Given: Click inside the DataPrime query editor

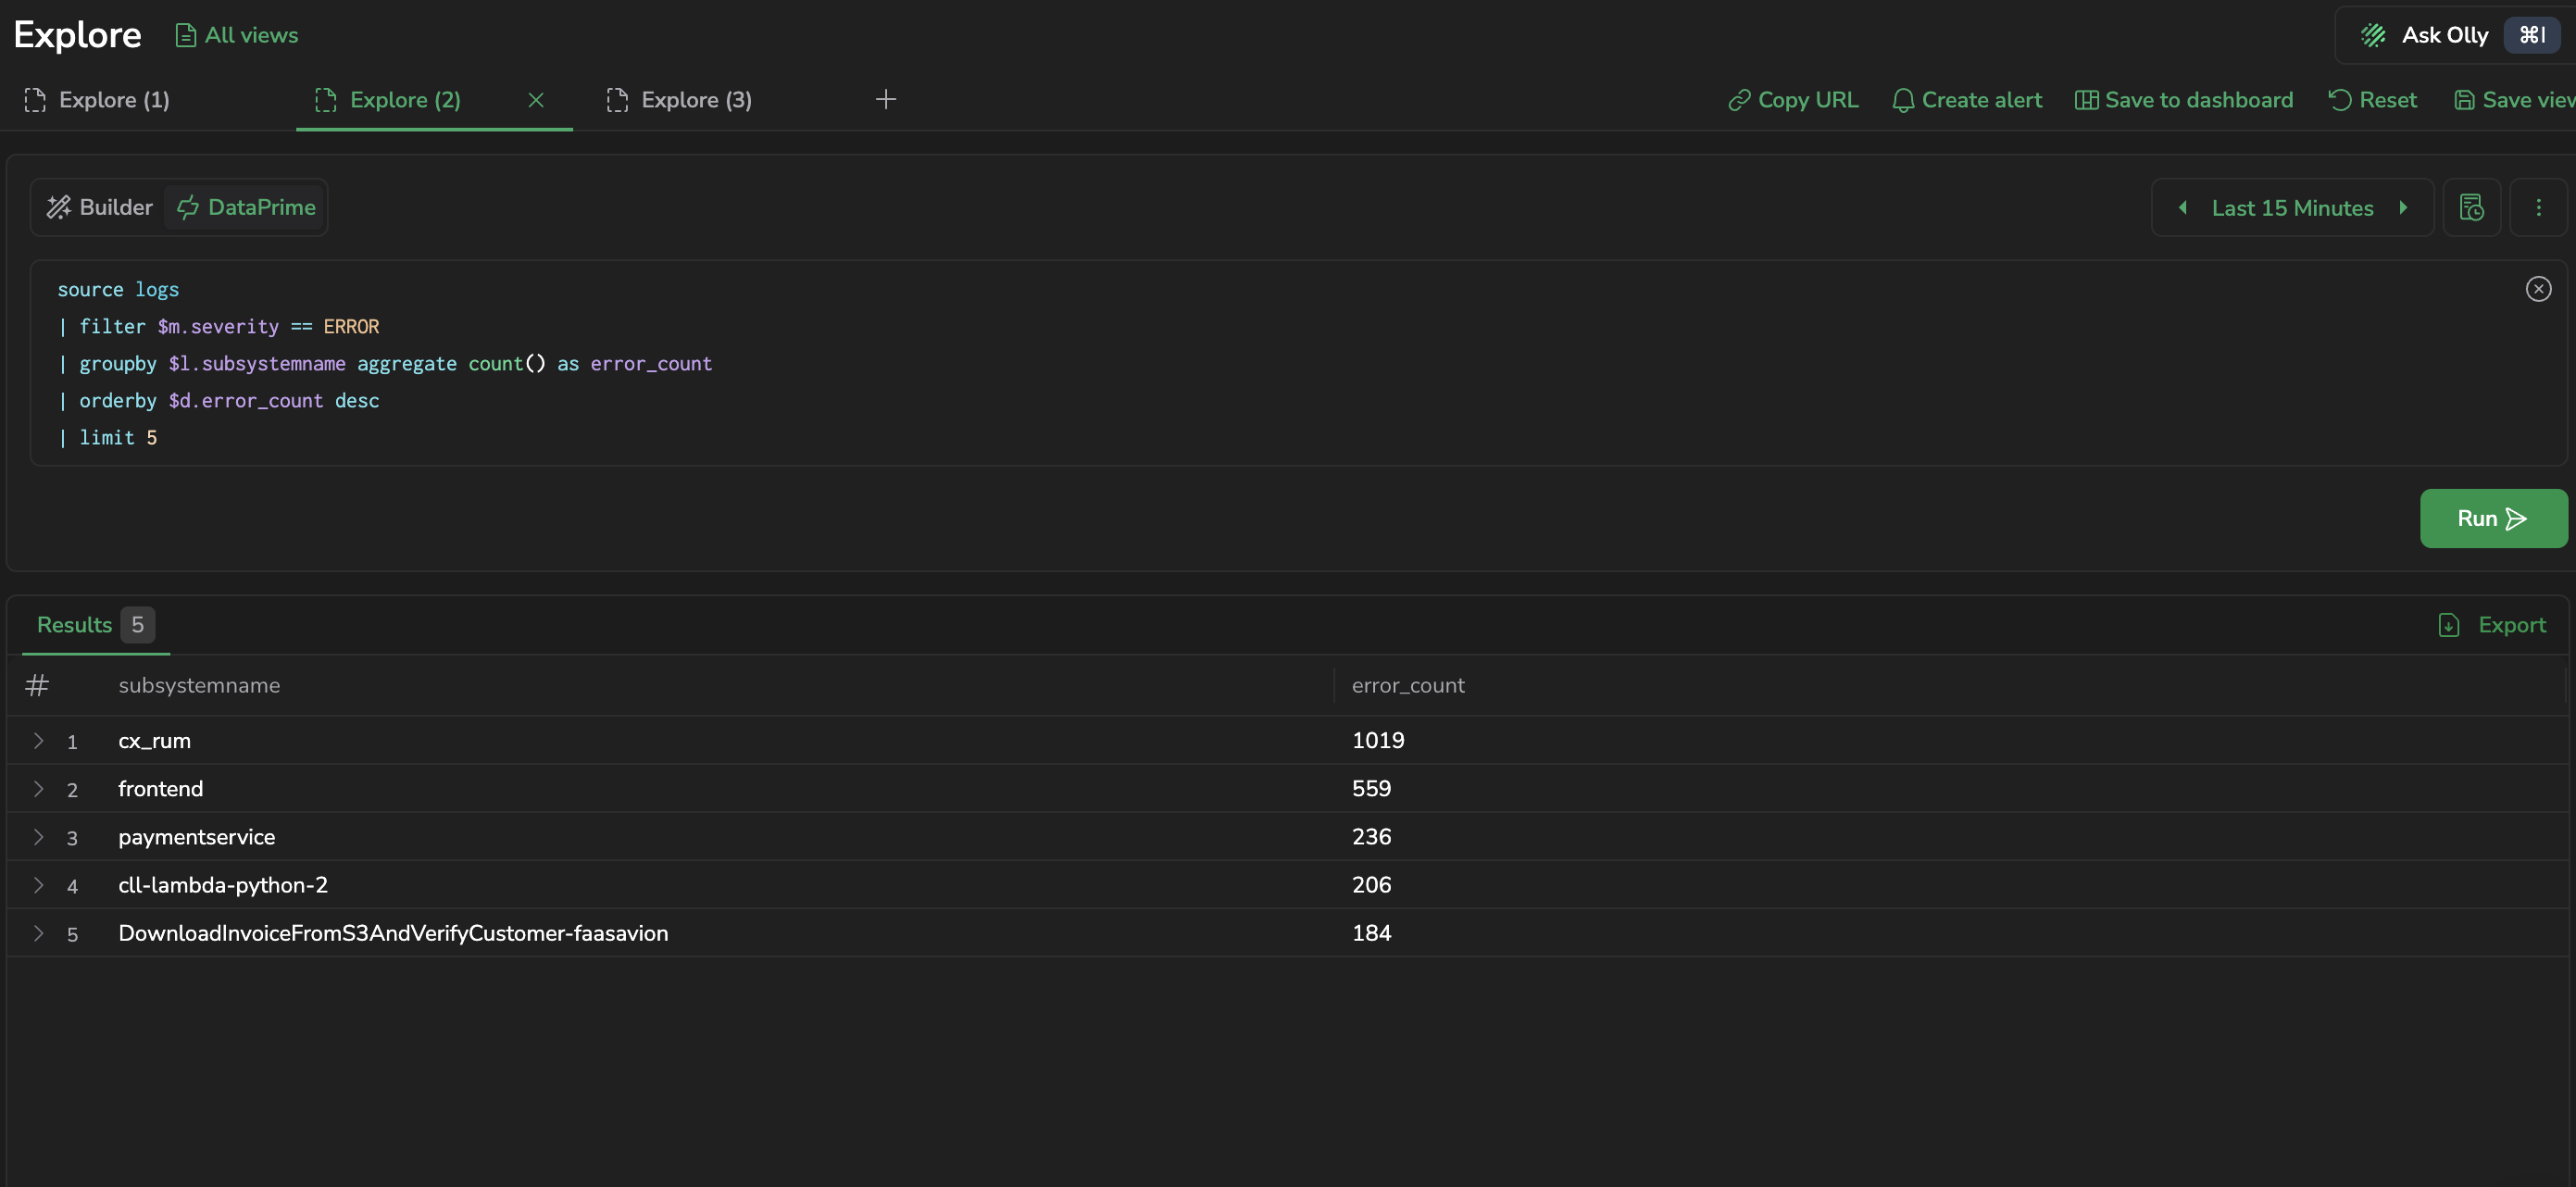Looking at the screenshot, I should coord(1297,363).
